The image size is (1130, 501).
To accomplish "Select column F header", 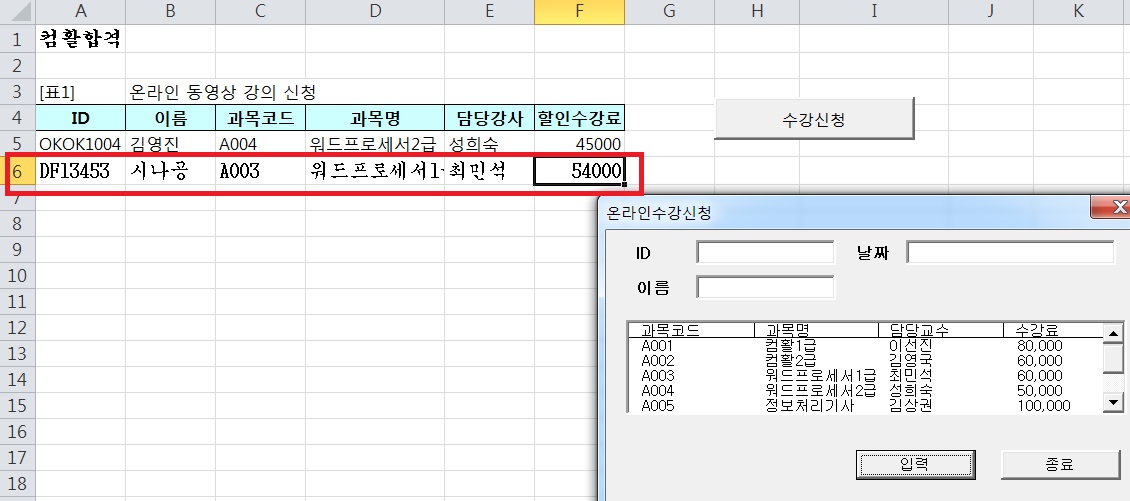I will (579, 12).
